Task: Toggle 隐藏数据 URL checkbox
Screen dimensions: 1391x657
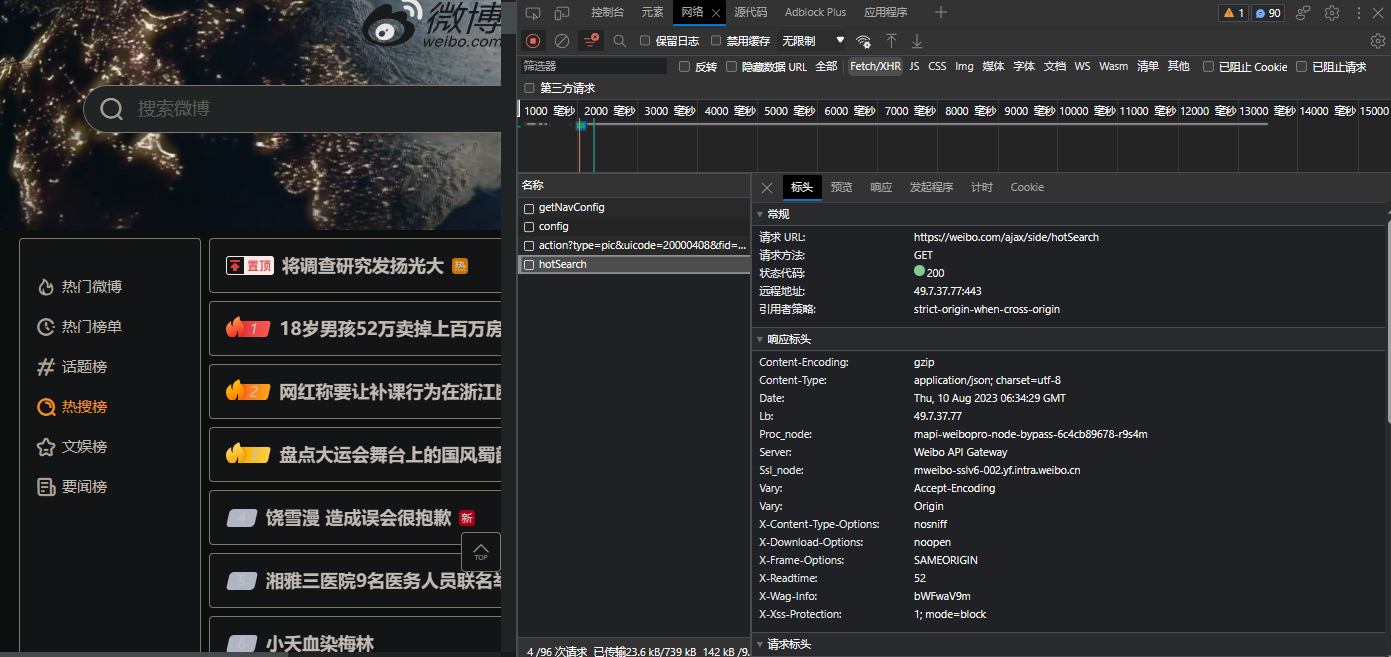Action: (732, 67)
